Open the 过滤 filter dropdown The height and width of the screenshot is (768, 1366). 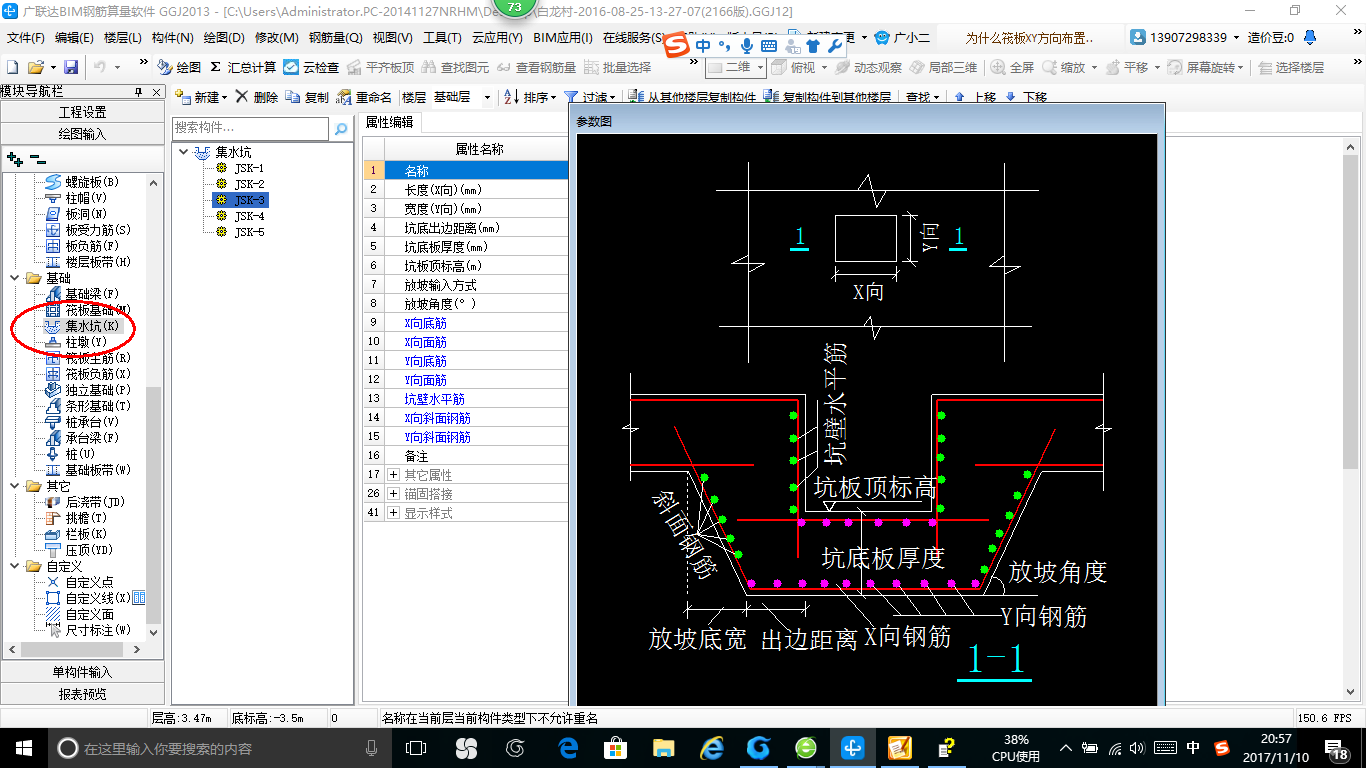coord(592,98)
